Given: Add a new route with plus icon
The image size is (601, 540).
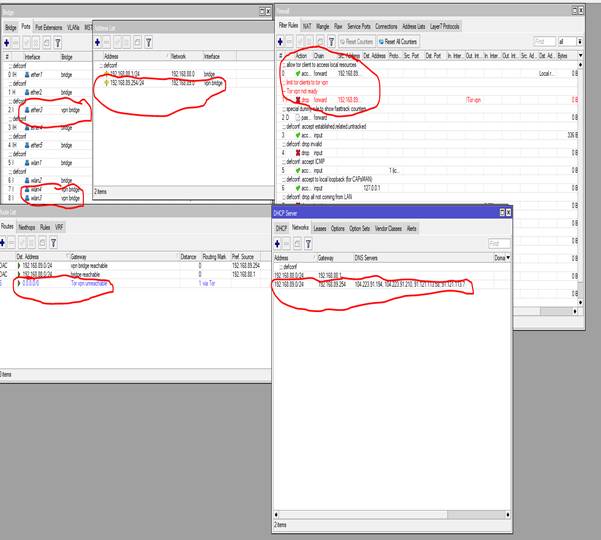Looking at the screenshot, I should coord(2,243).
